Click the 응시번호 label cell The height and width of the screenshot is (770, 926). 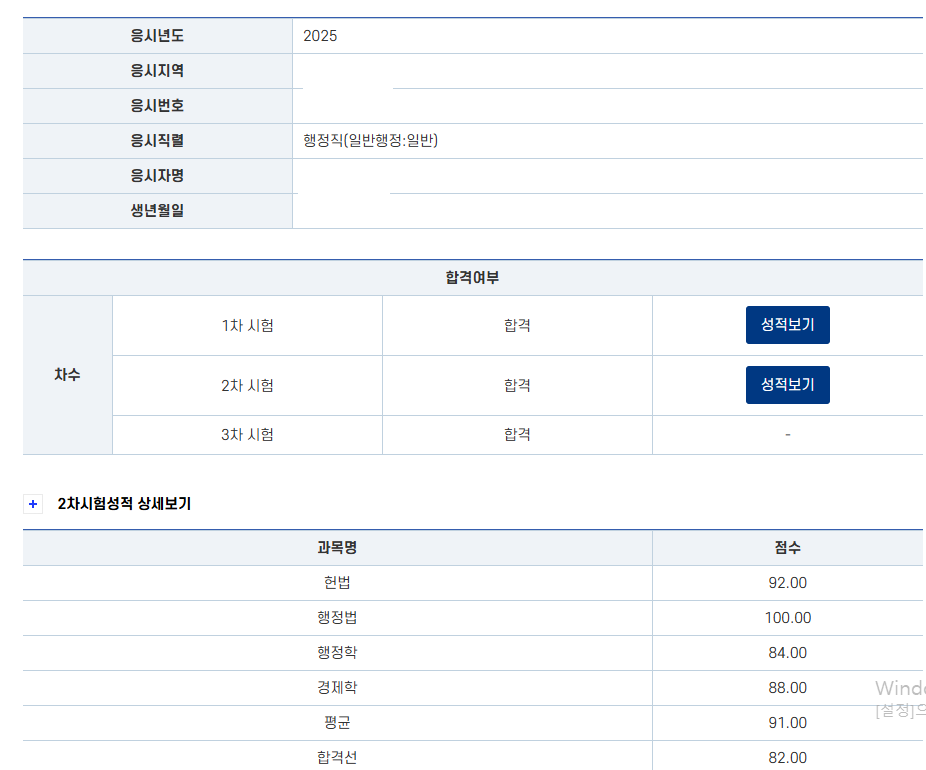click(157, 106)
